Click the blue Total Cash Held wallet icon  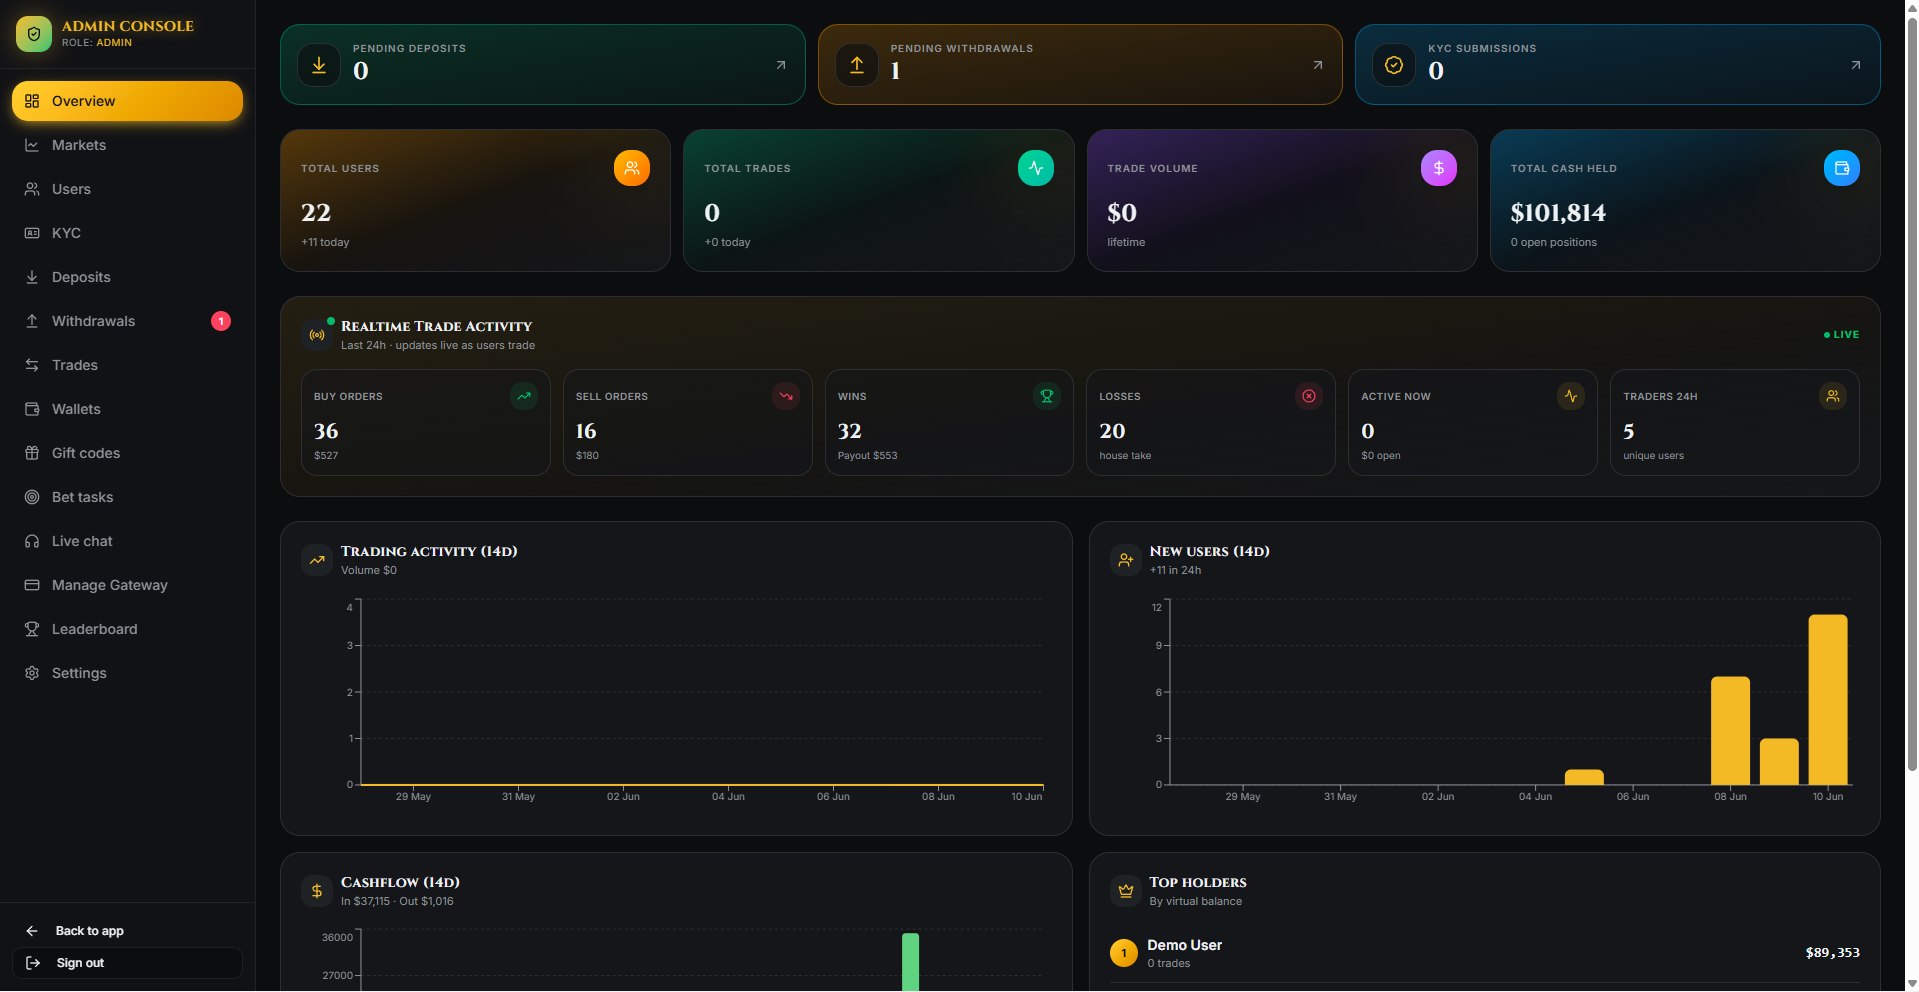[x=1842, y=168]
